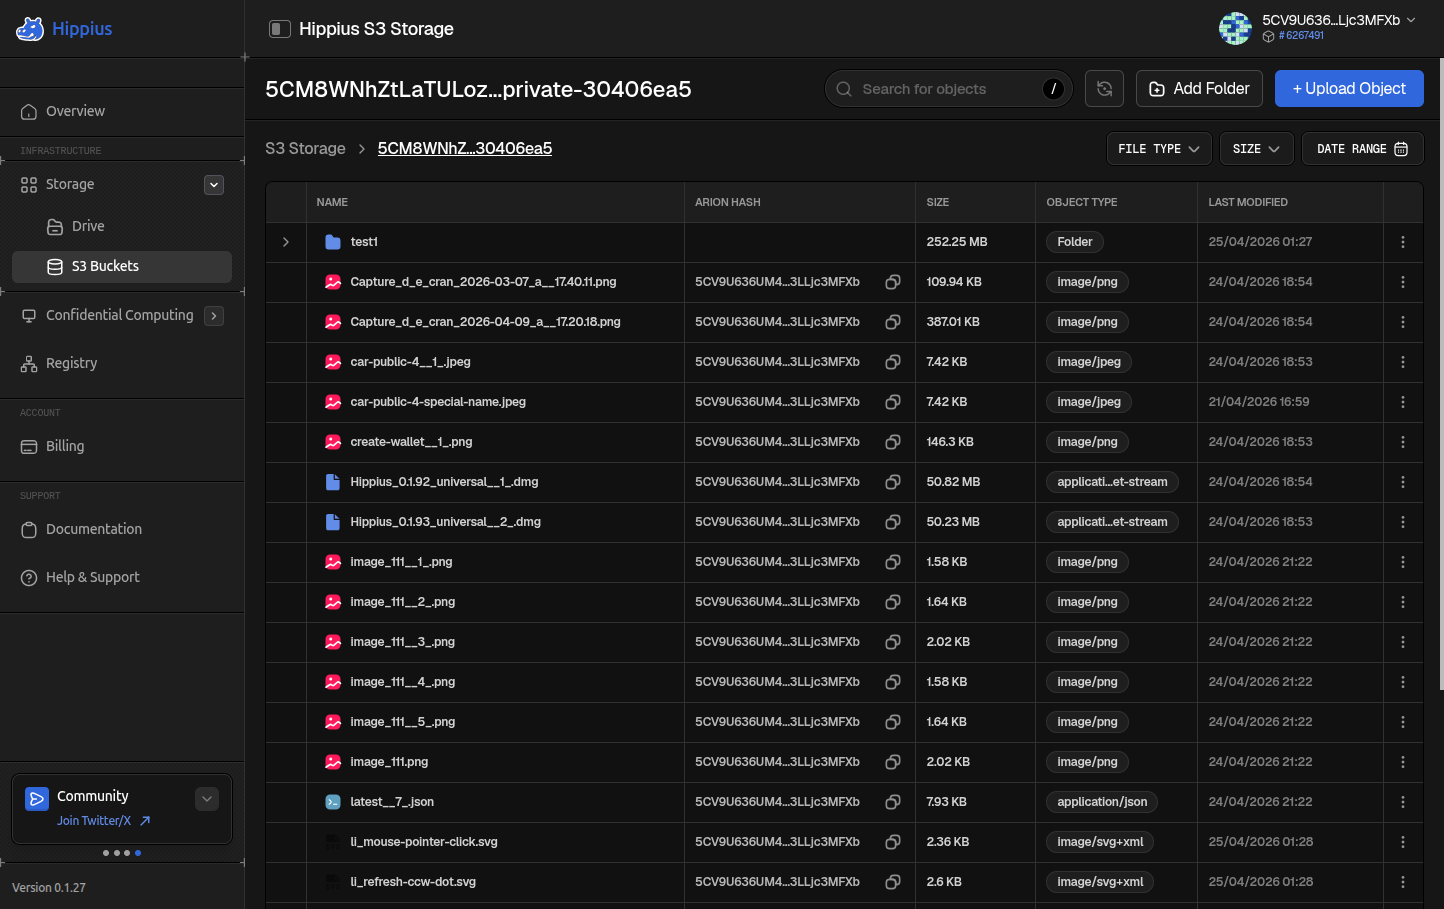1444x909 pixels.
Task: Open file image_111__5_.png
Action: click(403, 722)
